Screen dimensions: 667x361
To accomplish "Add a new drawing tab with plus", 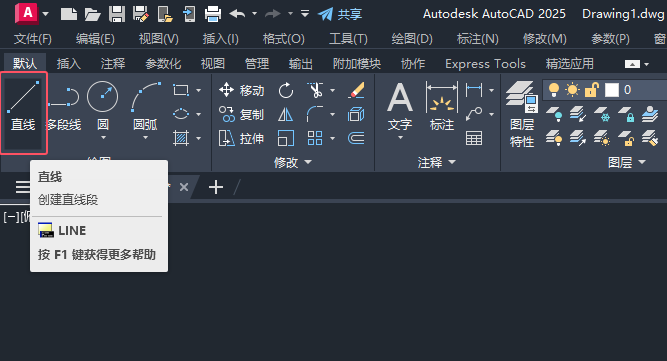I will pyautogui.click(x=216, y=187).
